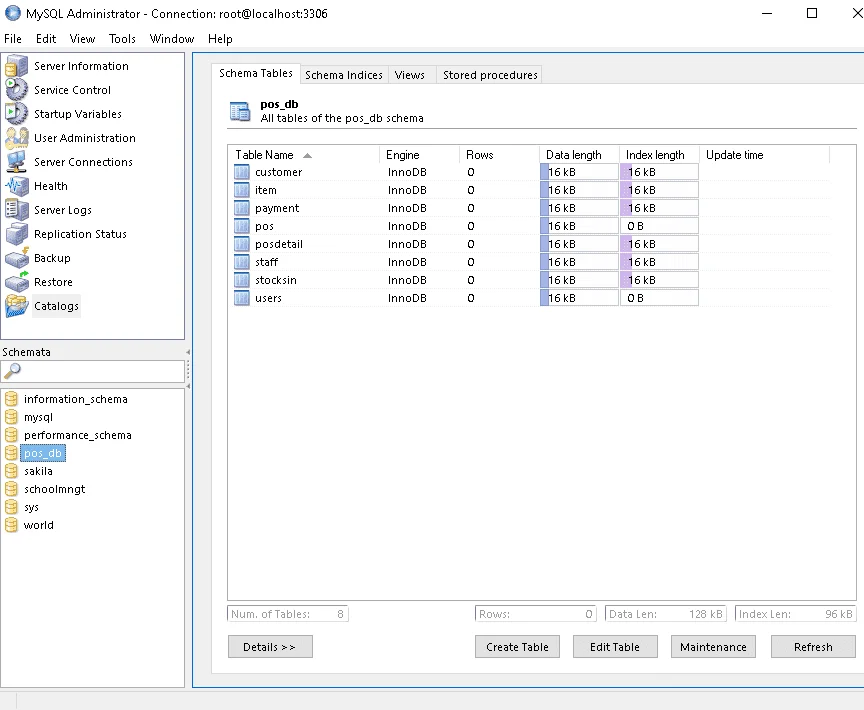Select the Schema Tables tab
The height and width of the screenshot is (710, 864).
point(256,73)
